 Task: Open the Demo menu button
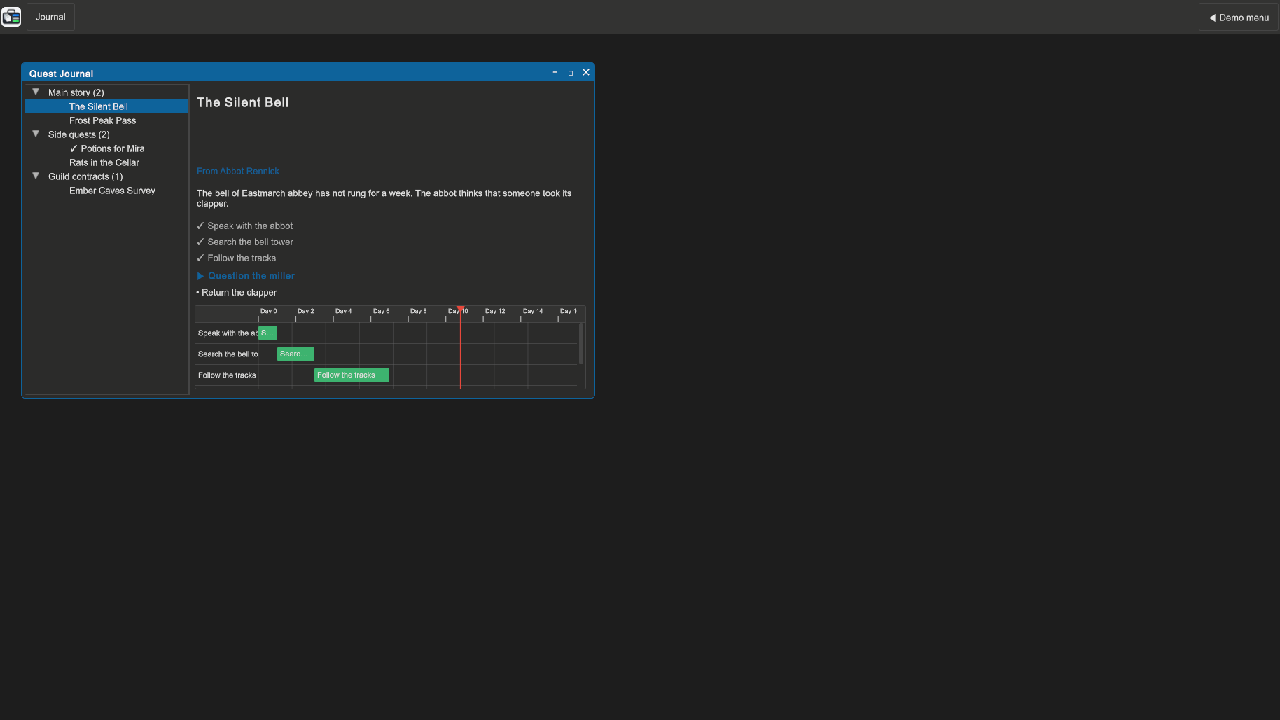coord(1239,17)
